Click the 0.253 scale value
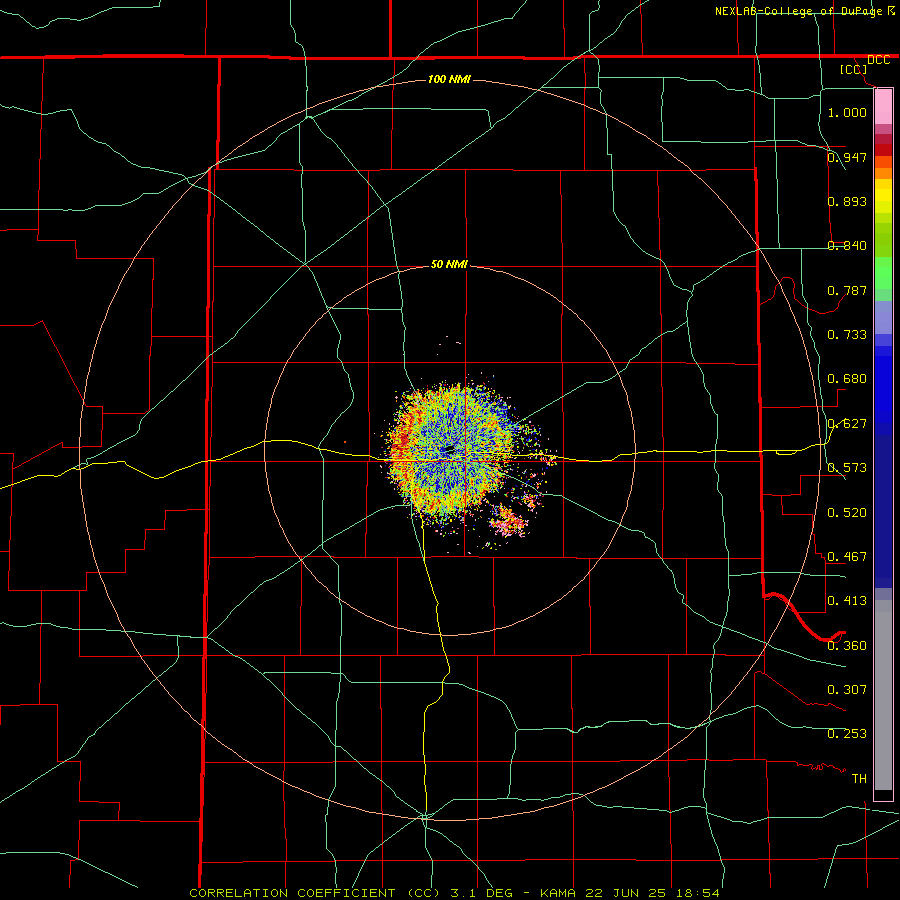Viewport: 900px width, 900px height. [847, 734]
